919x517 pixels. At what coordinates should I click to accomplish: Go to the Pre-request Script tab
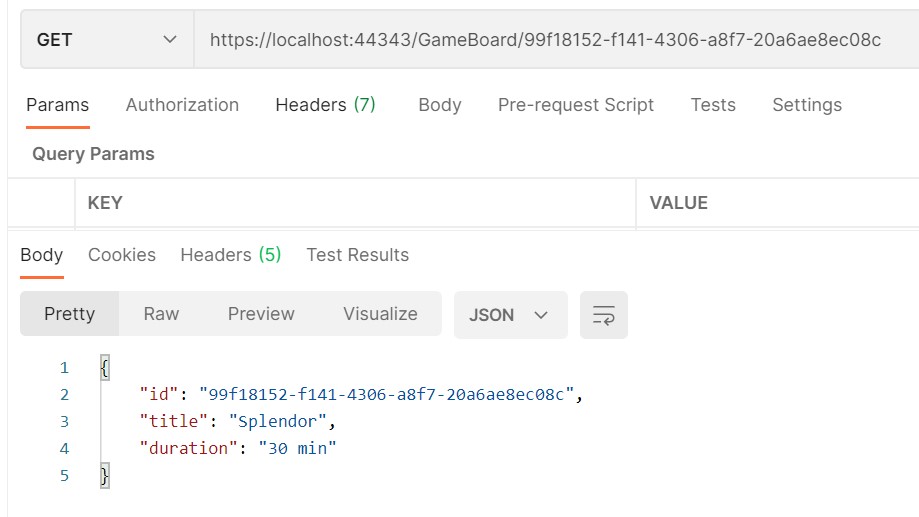point(575,105)
